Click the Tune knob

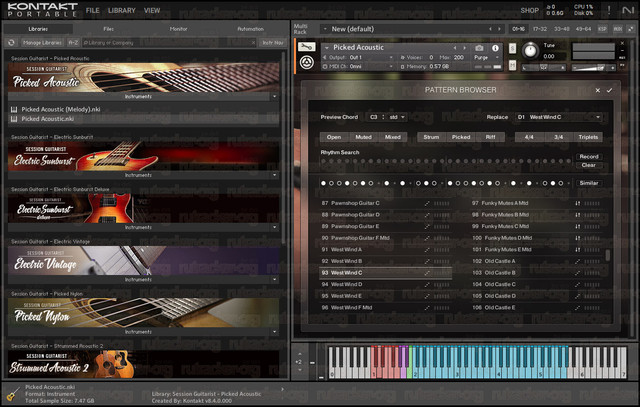coord(530,51)
